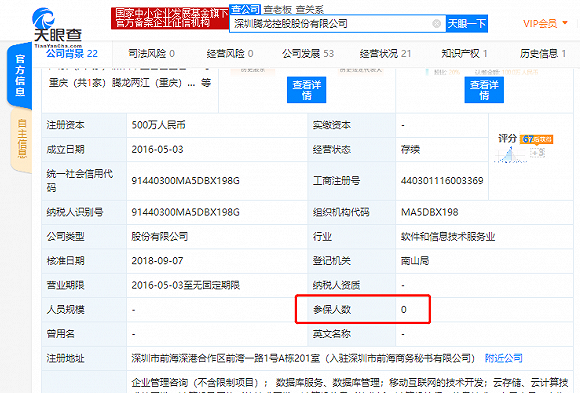This screenshot has height=393, width=580.
Task: Clear the search field with the X icon
Action: coord(436,24)
